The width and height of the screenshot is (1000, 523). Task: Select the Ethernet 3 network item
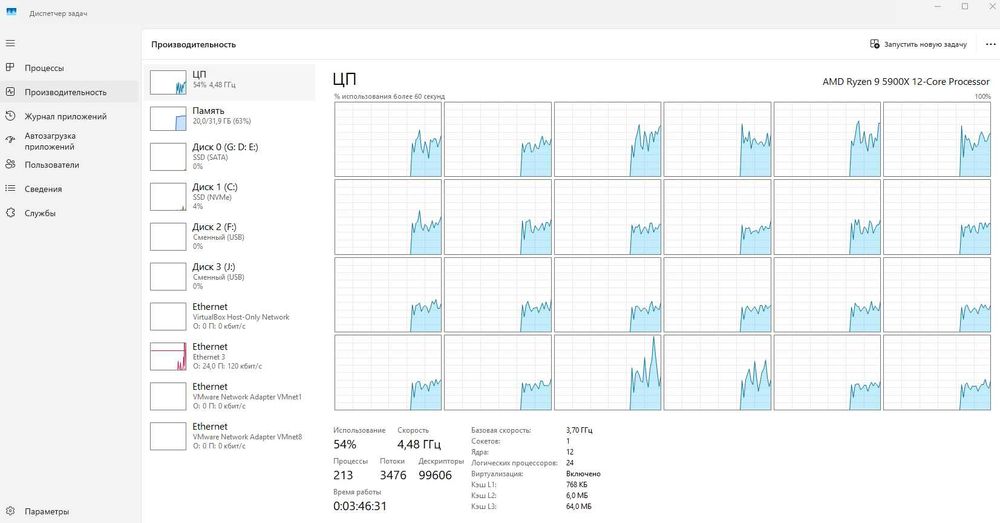[x=231, y=356]
